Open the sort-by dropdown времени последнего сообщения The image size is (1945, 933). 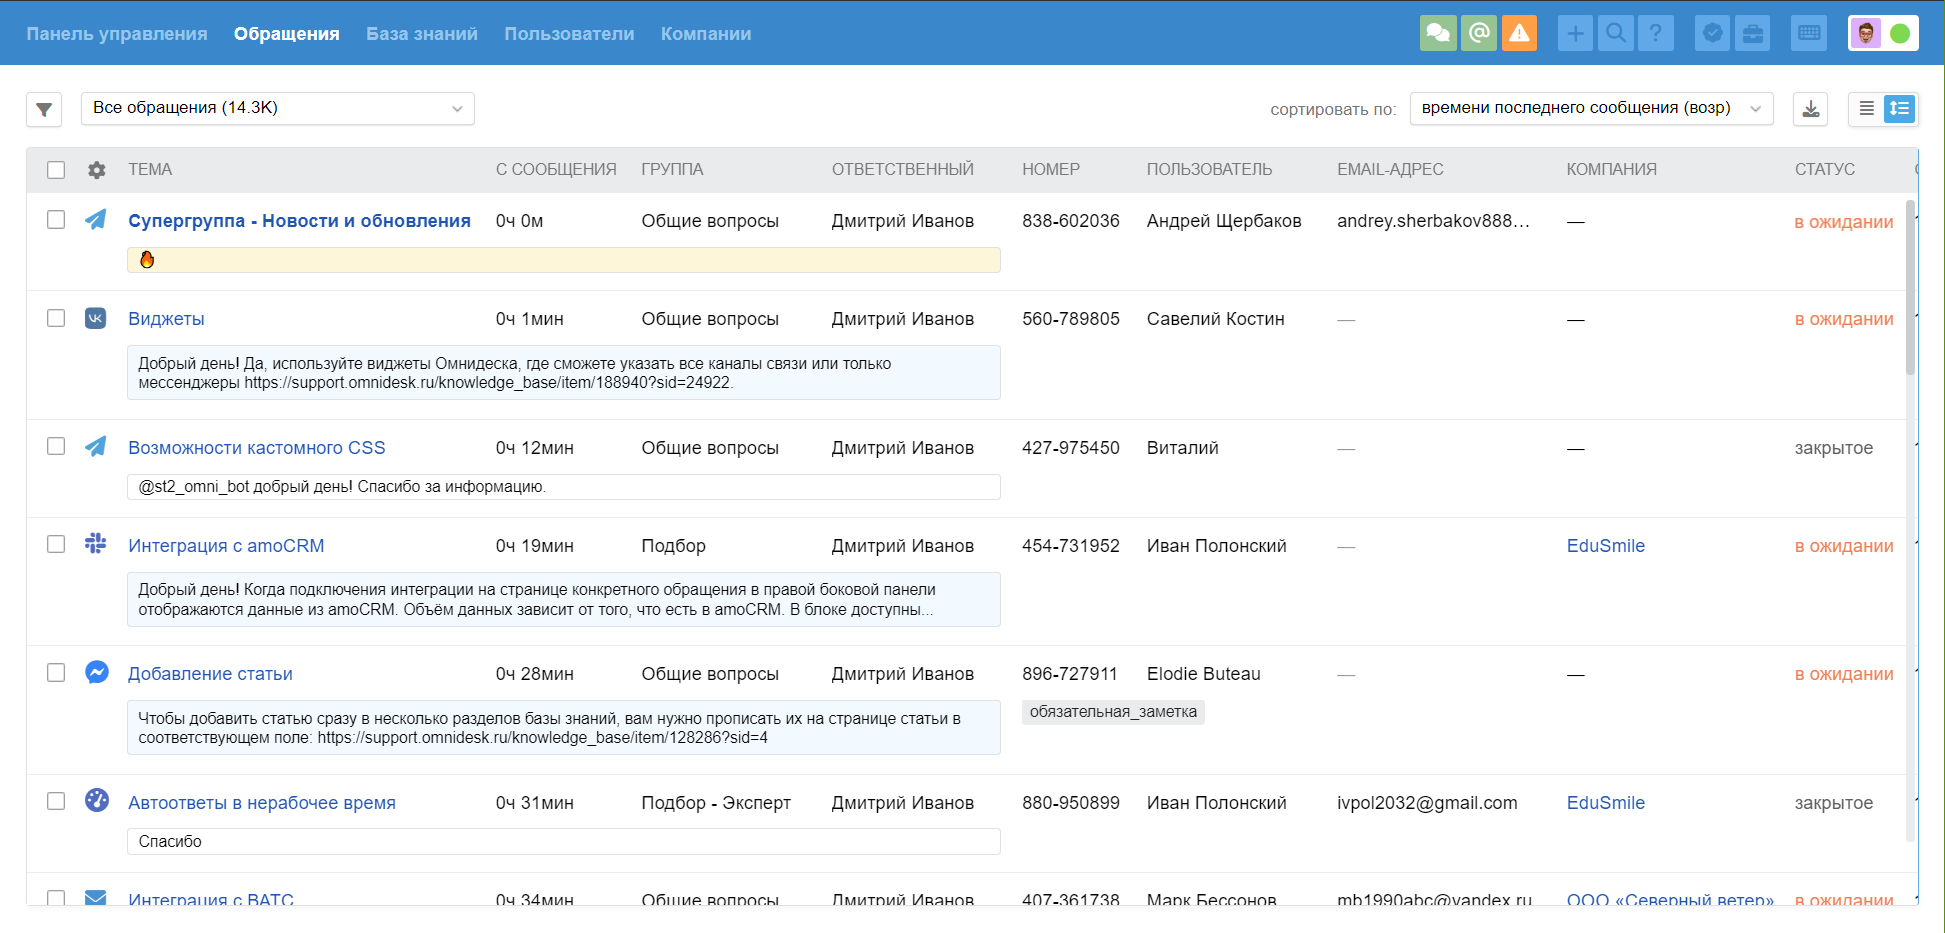[1592, 108]
